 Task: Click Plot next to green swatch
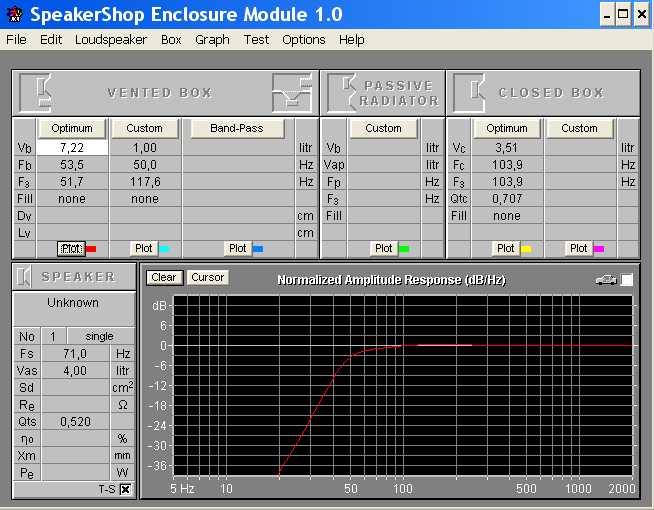(x=384, y=249)
